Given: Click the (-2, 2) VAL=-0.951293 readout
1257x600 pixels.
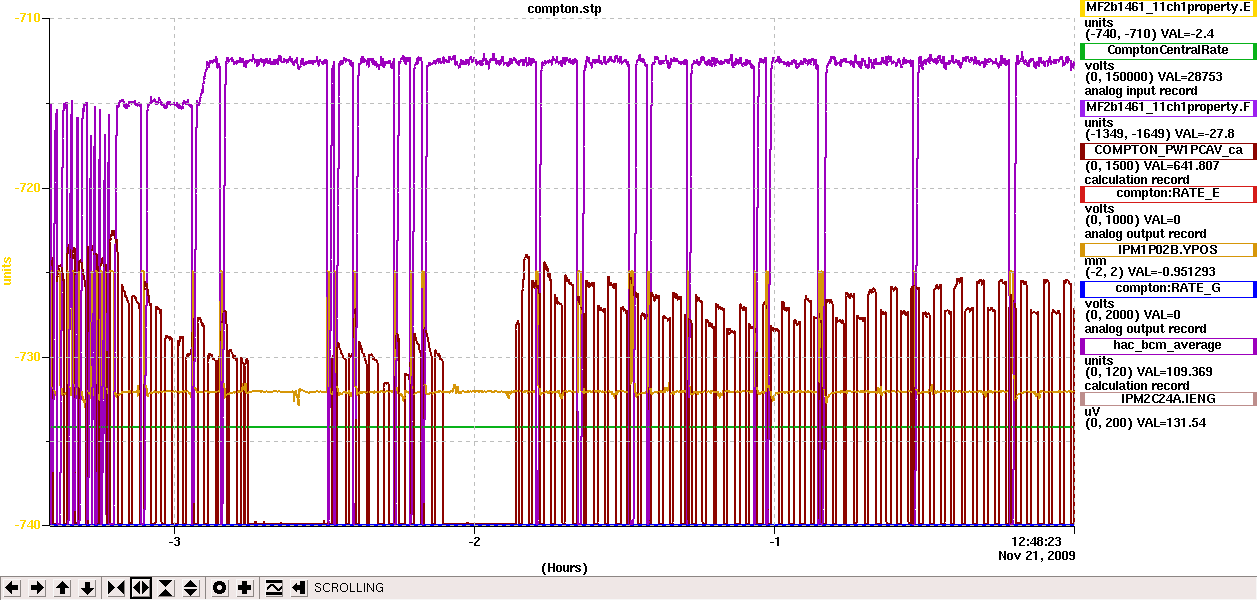Looking at the screenshot, I should [1150, 272].
